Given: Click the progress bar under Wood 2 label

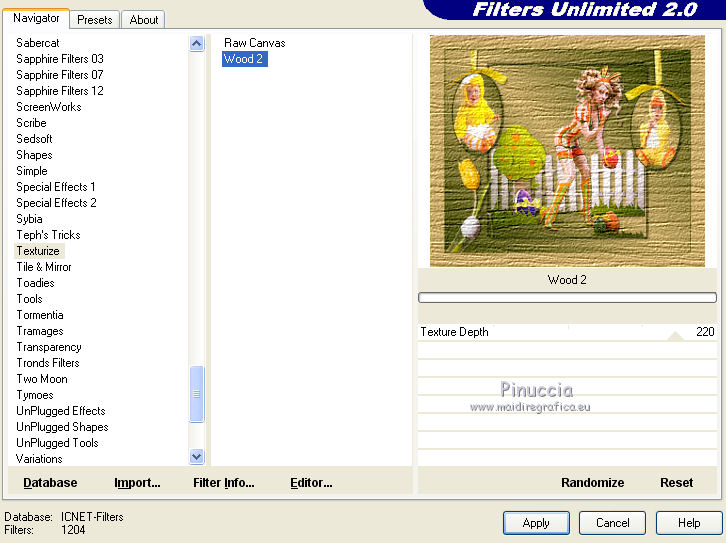Looking at the screenshot, I should point(567,298).
